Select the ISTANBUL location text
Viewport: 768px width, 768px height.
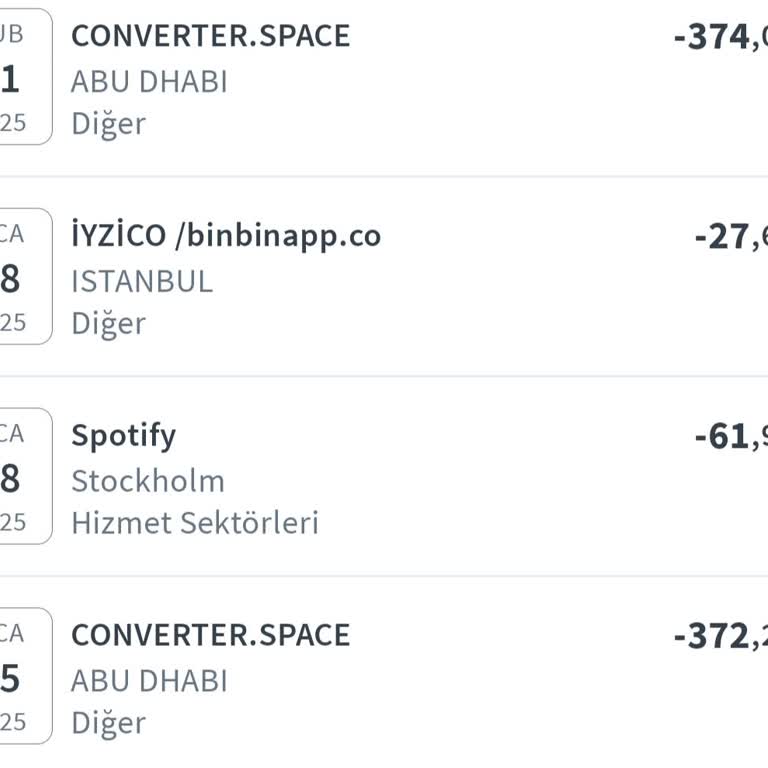[x=142, y=281]
